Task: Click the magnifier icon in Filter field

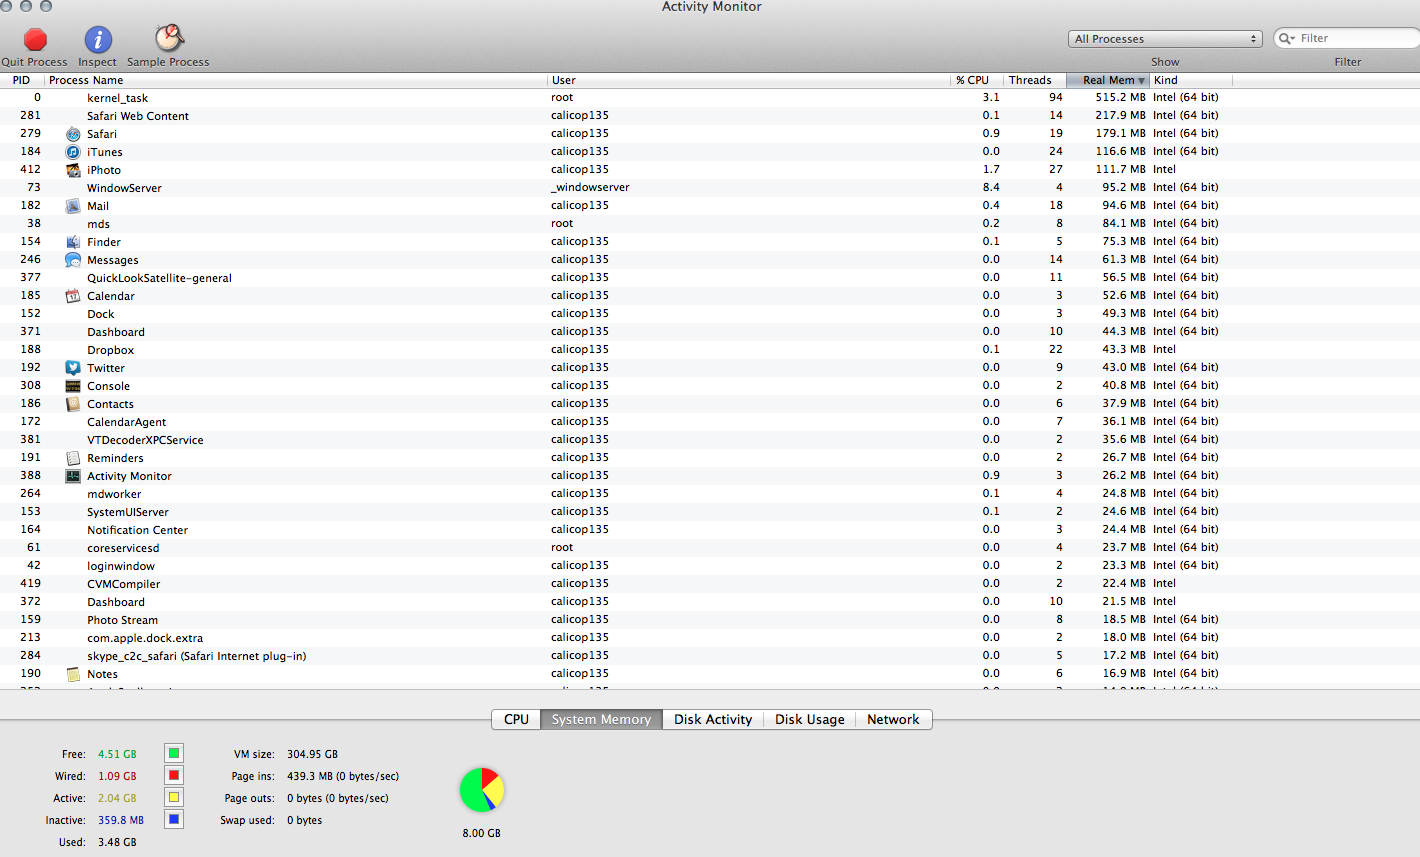Action: coord(1287,38)
